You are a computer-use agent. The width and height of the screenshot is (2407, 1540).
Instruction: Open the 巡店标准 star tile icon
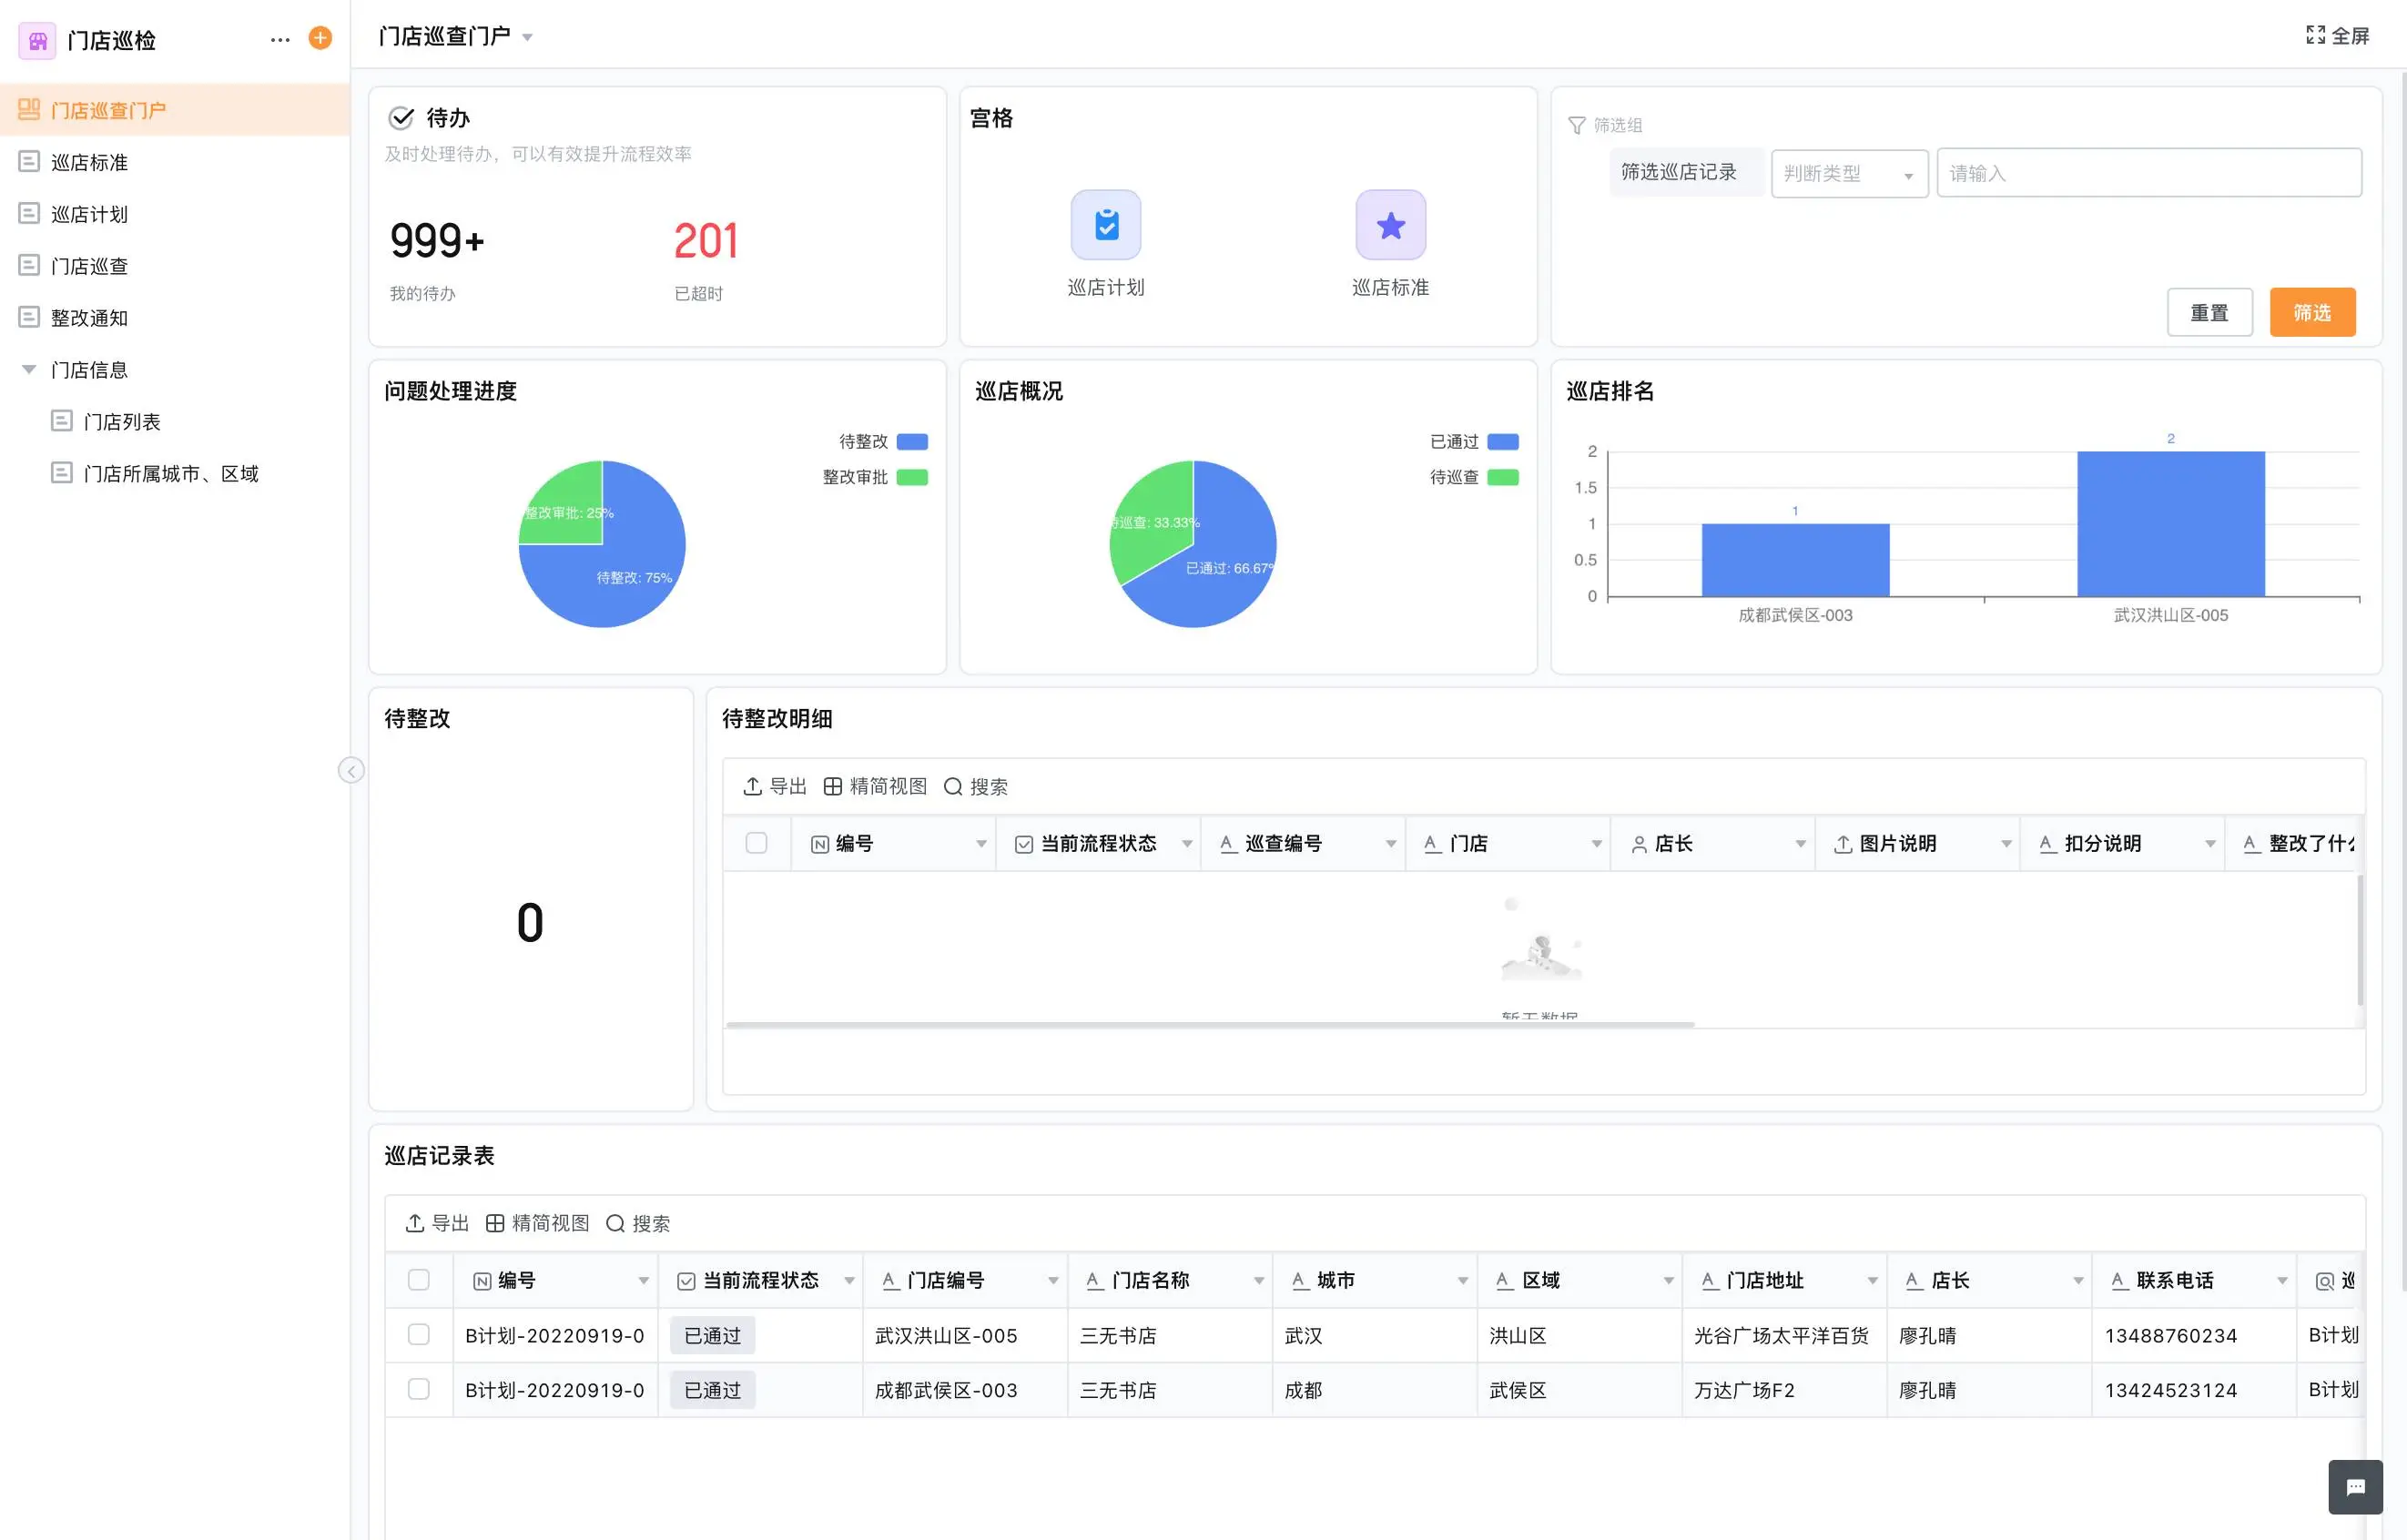[1390, 225]
